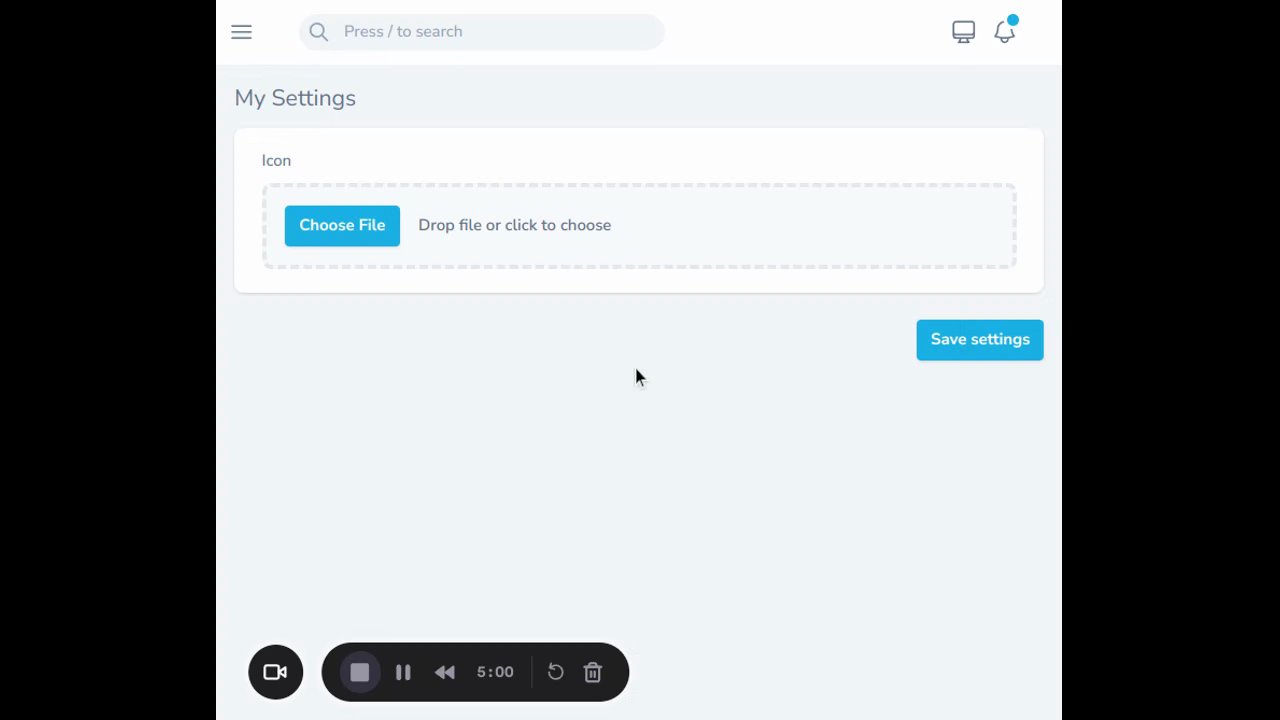
Task: Click the 'My Settings' page heading
Action: (295, 98)
